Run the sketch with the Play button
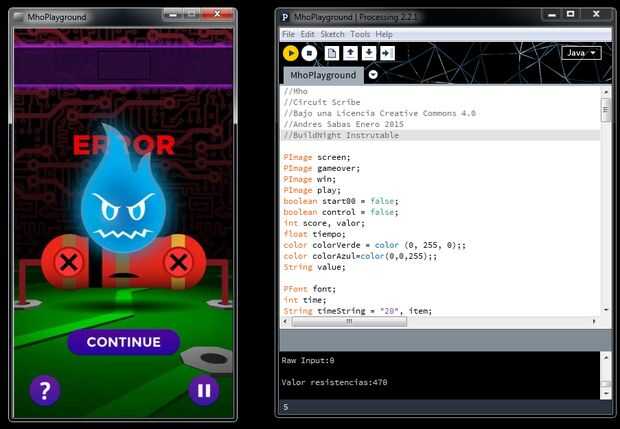Viewport: 620px width, 429px height. tap(291, 53)
